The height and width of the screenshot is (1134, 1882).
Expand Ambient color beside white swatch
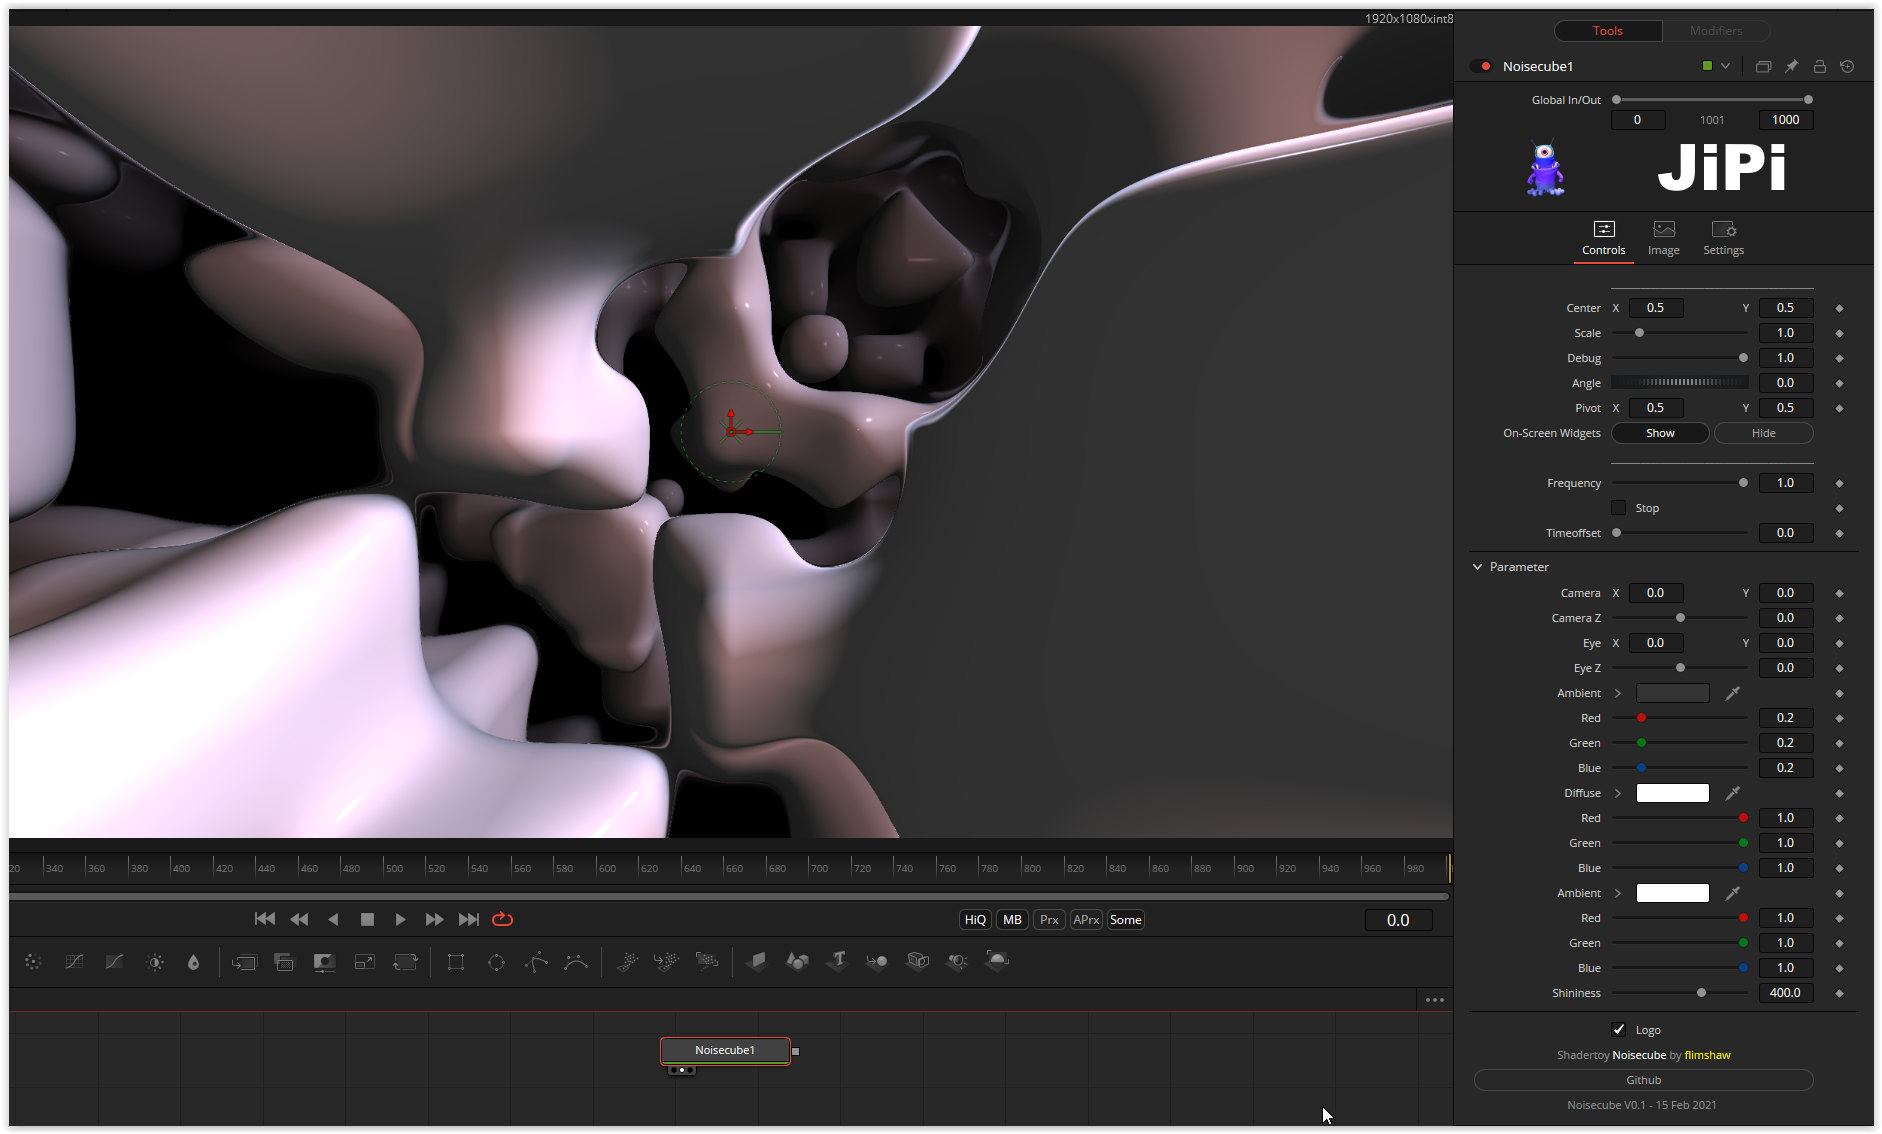[1618, 893]
